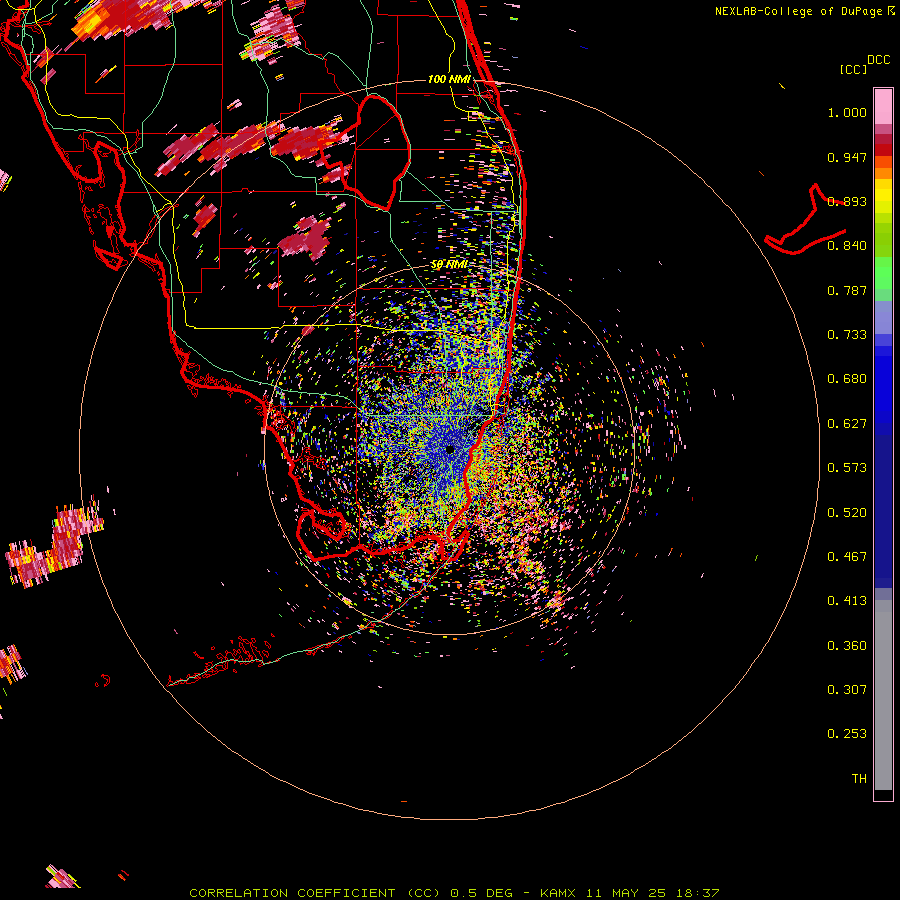This screenshot has height=900, width=900.
Task: Select the 0.520 colorbar value label
Action: coord(847,513)
